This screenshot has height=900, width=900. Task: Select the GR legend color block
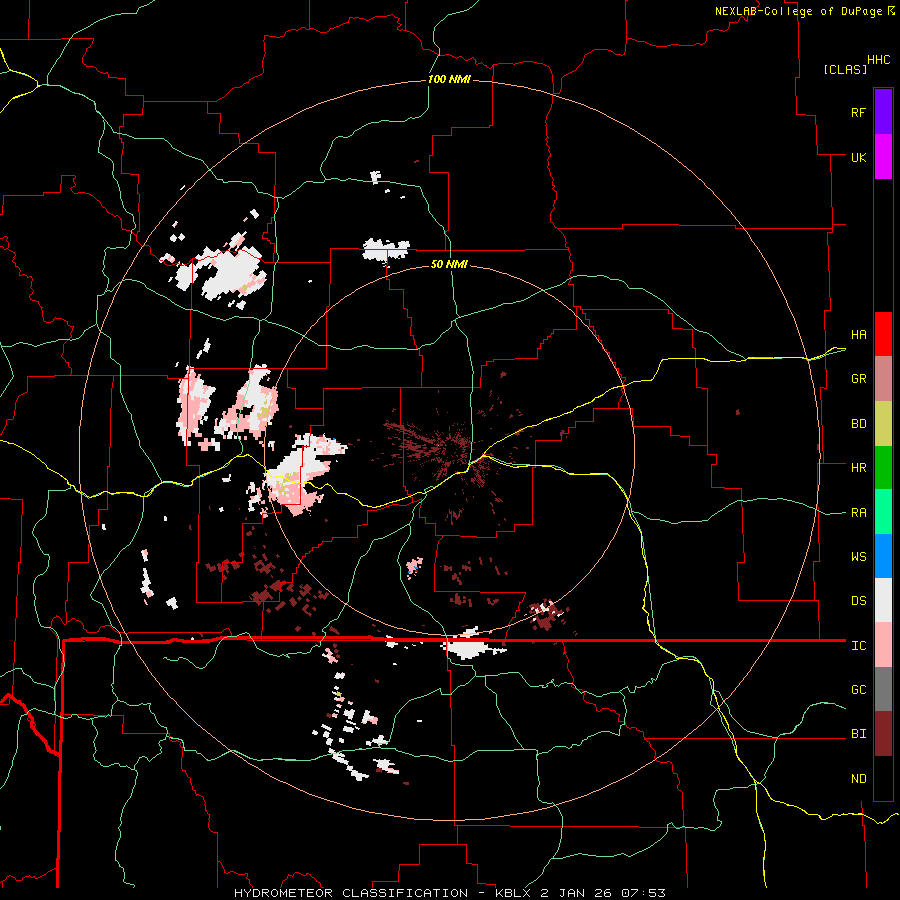coord(883,379)
